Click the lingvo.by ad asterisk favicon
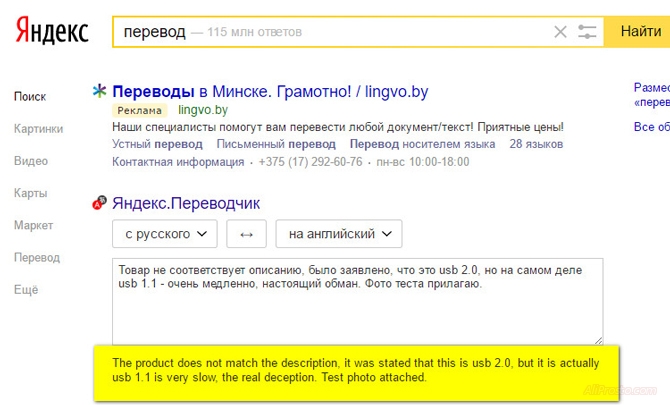The width and height of the screenshot is (670, 405). 99,91
